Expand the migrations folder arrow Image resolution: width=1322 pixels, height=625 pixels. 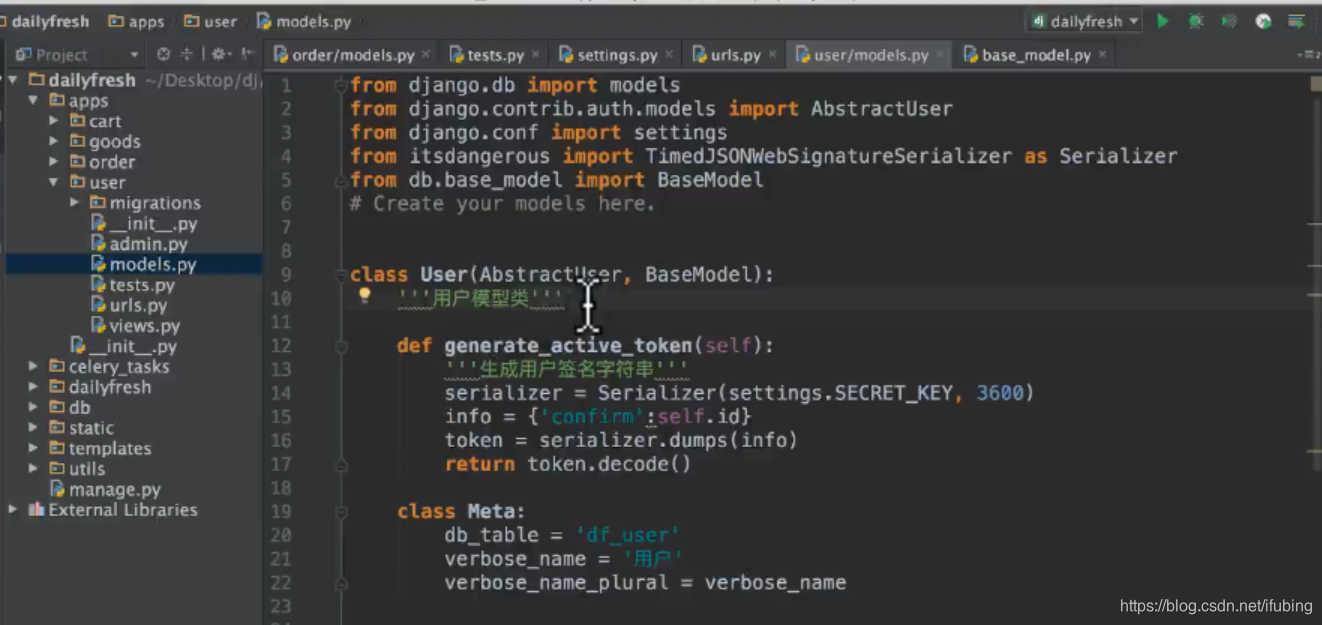75,203
